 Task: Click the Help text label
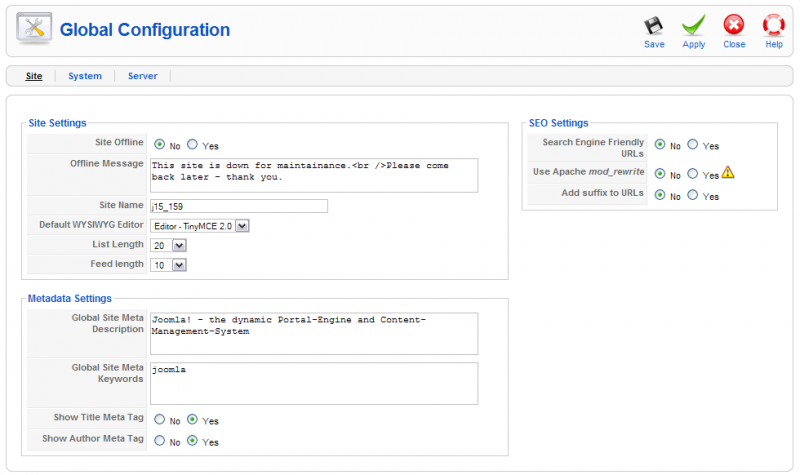click(774, 44)
